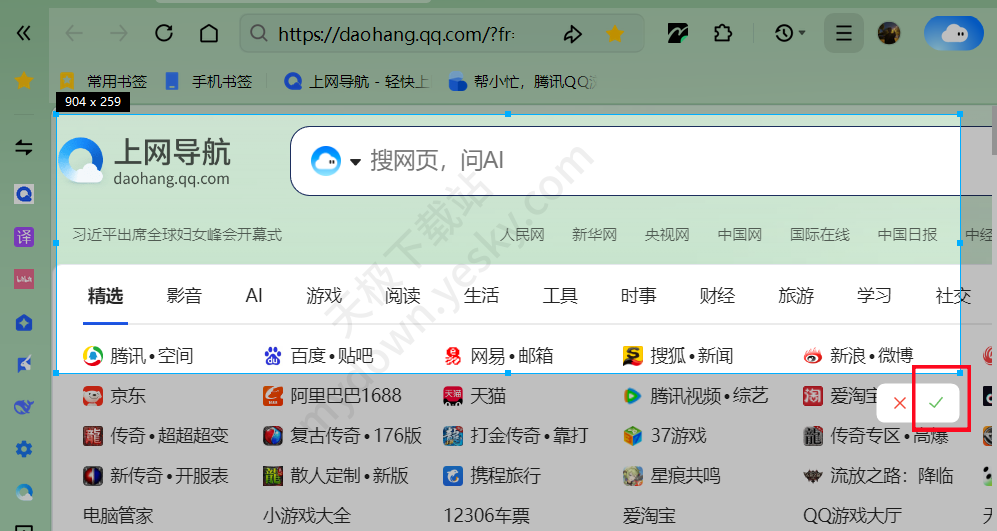Switch to the 影音 tab
This screenshot has height=531, width=997.
click(184, 296)
